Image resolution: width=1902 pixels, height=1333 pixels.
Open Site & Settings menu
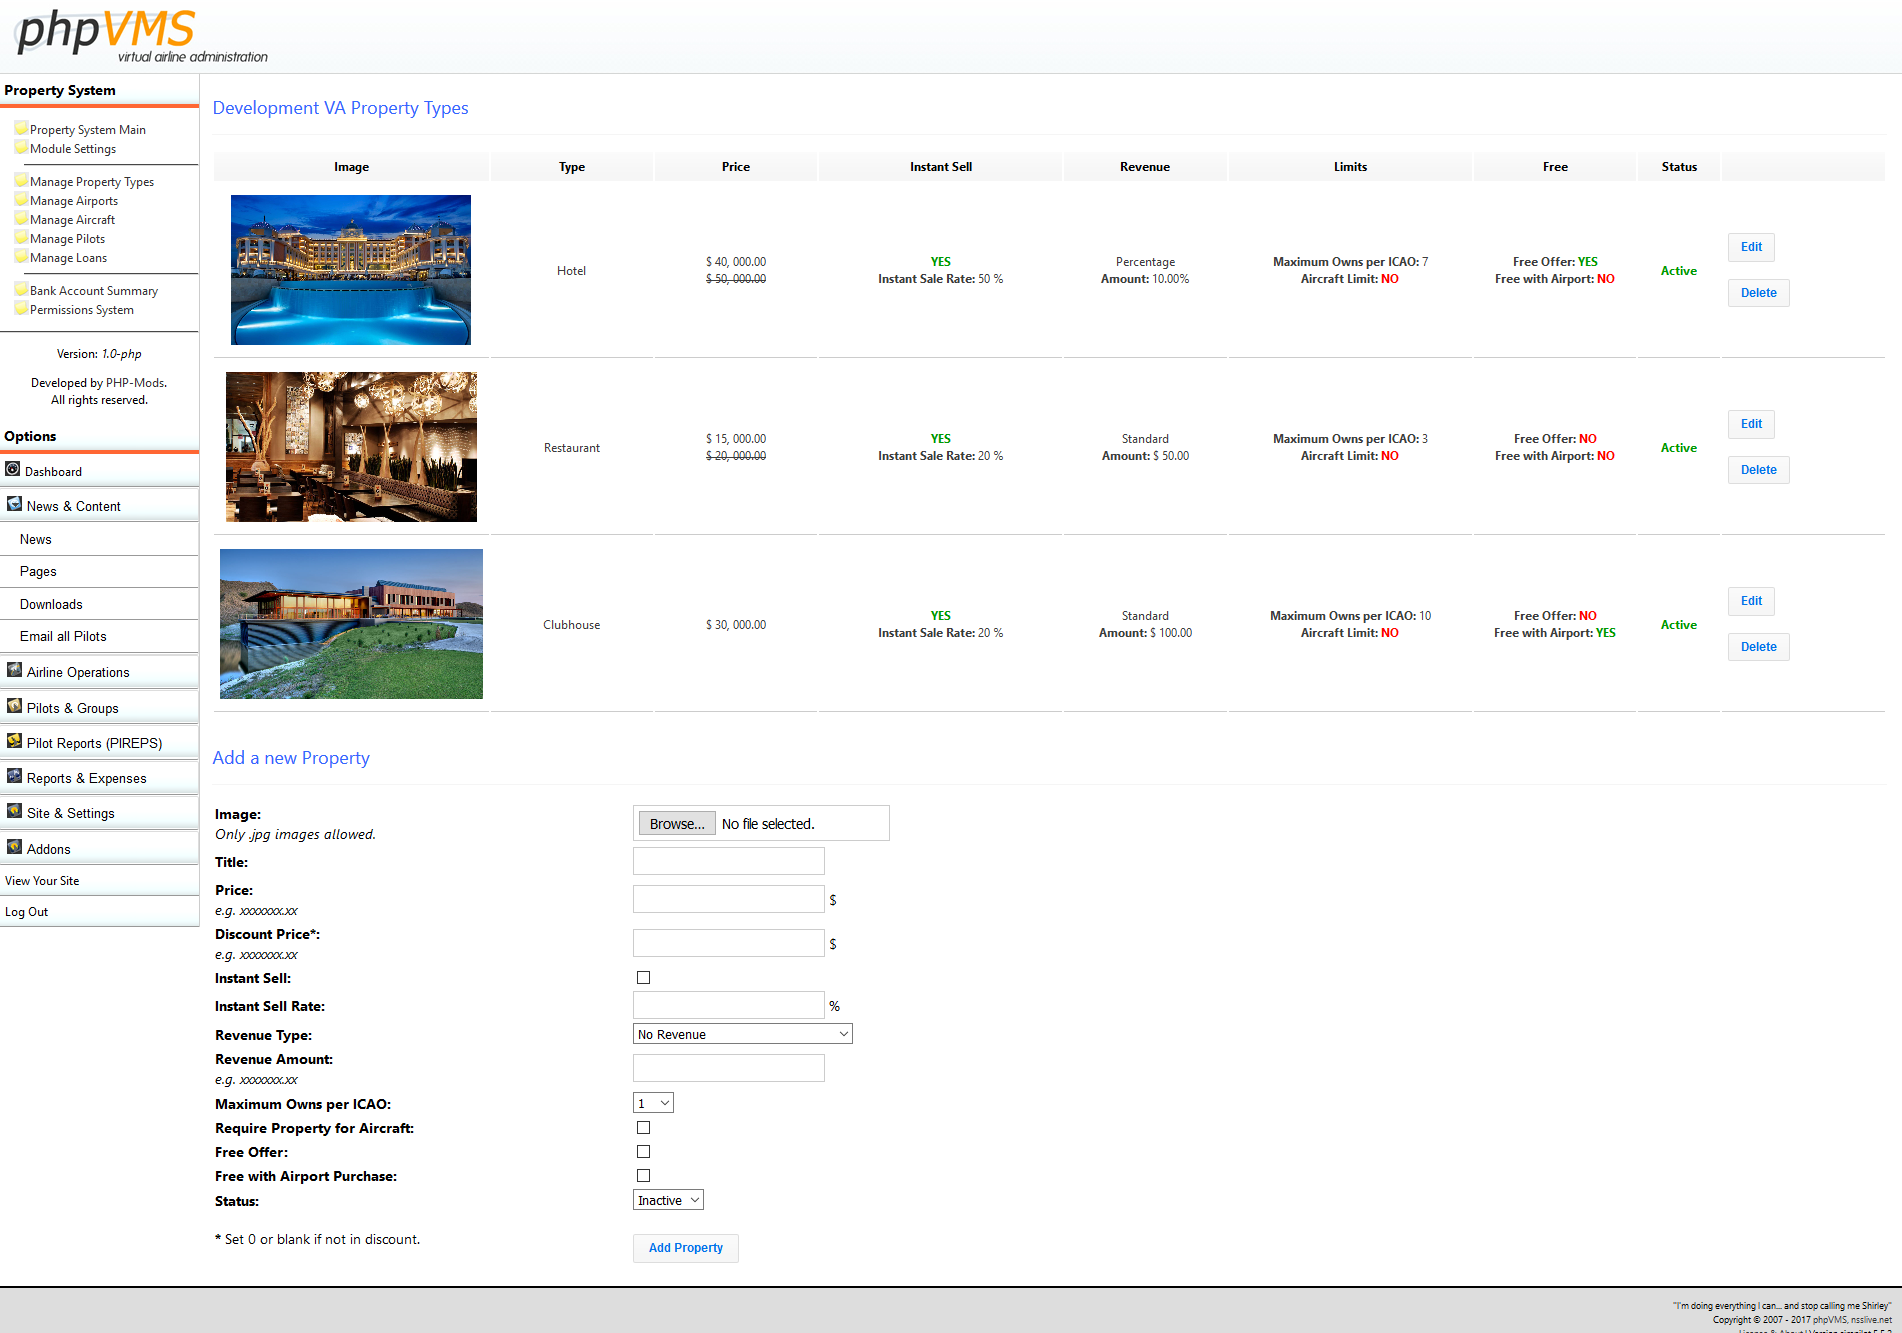point(99,813)
